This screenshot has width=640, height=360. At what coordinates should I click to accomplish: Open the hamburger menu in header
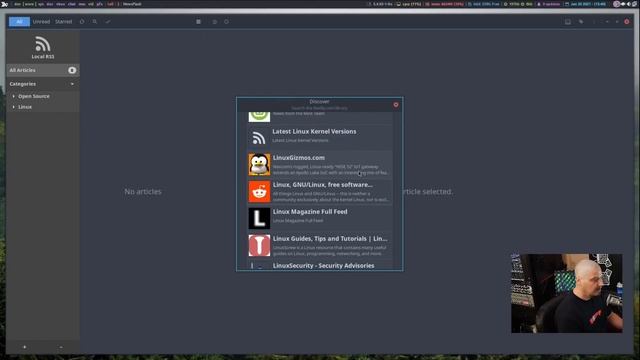[x=198, y=22]
